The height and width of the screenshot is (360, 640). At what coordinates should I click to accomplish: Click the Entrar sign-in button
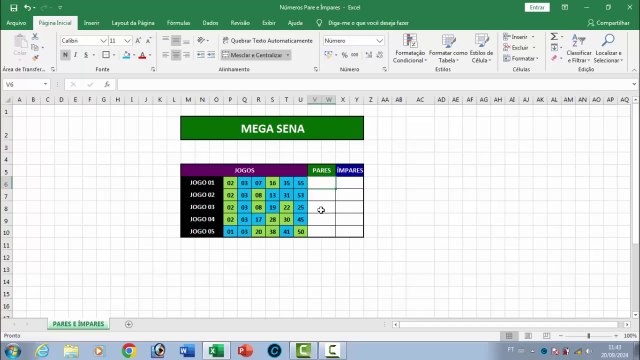click(537, 7)
